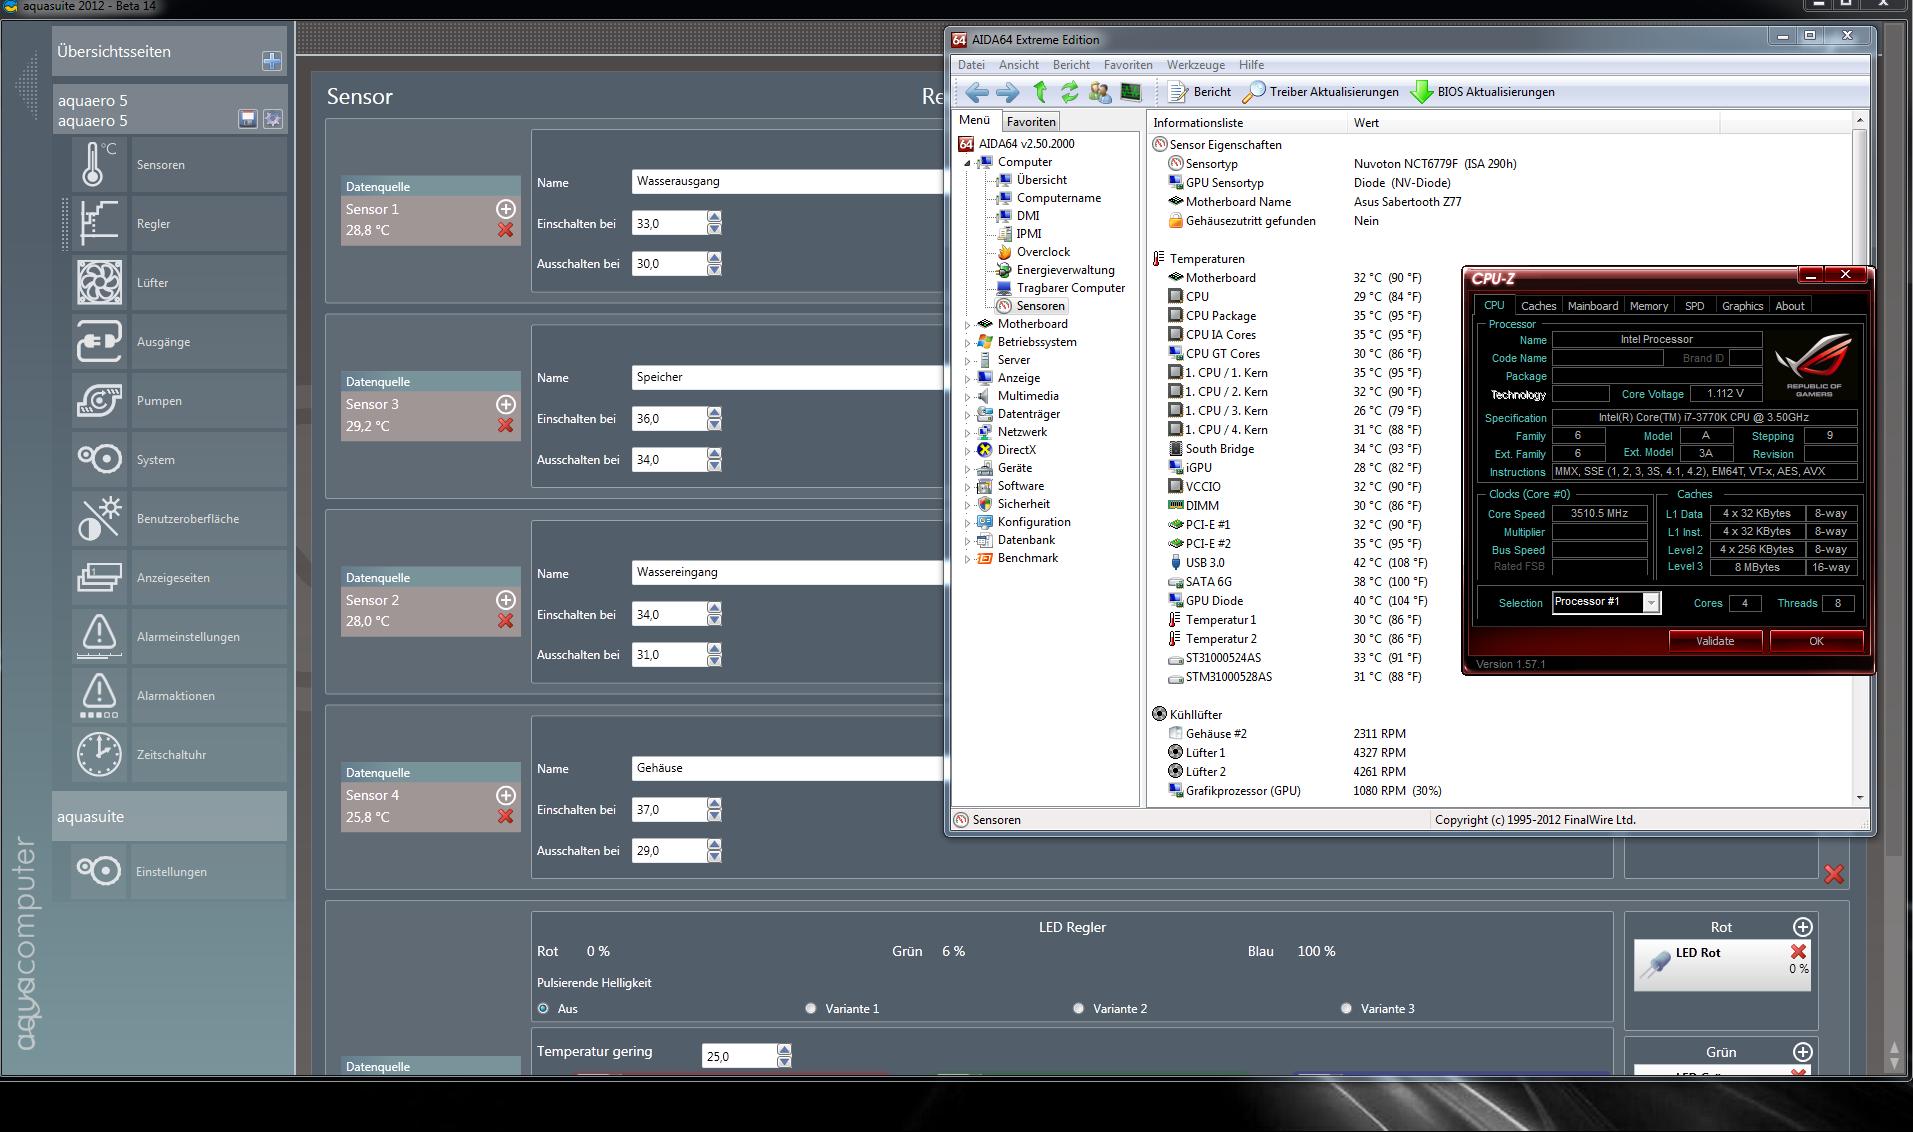Screen dimensions: 1913x1132
Task: Remove Sensor 1 data source with red X
Action: [x=505, y=230]
